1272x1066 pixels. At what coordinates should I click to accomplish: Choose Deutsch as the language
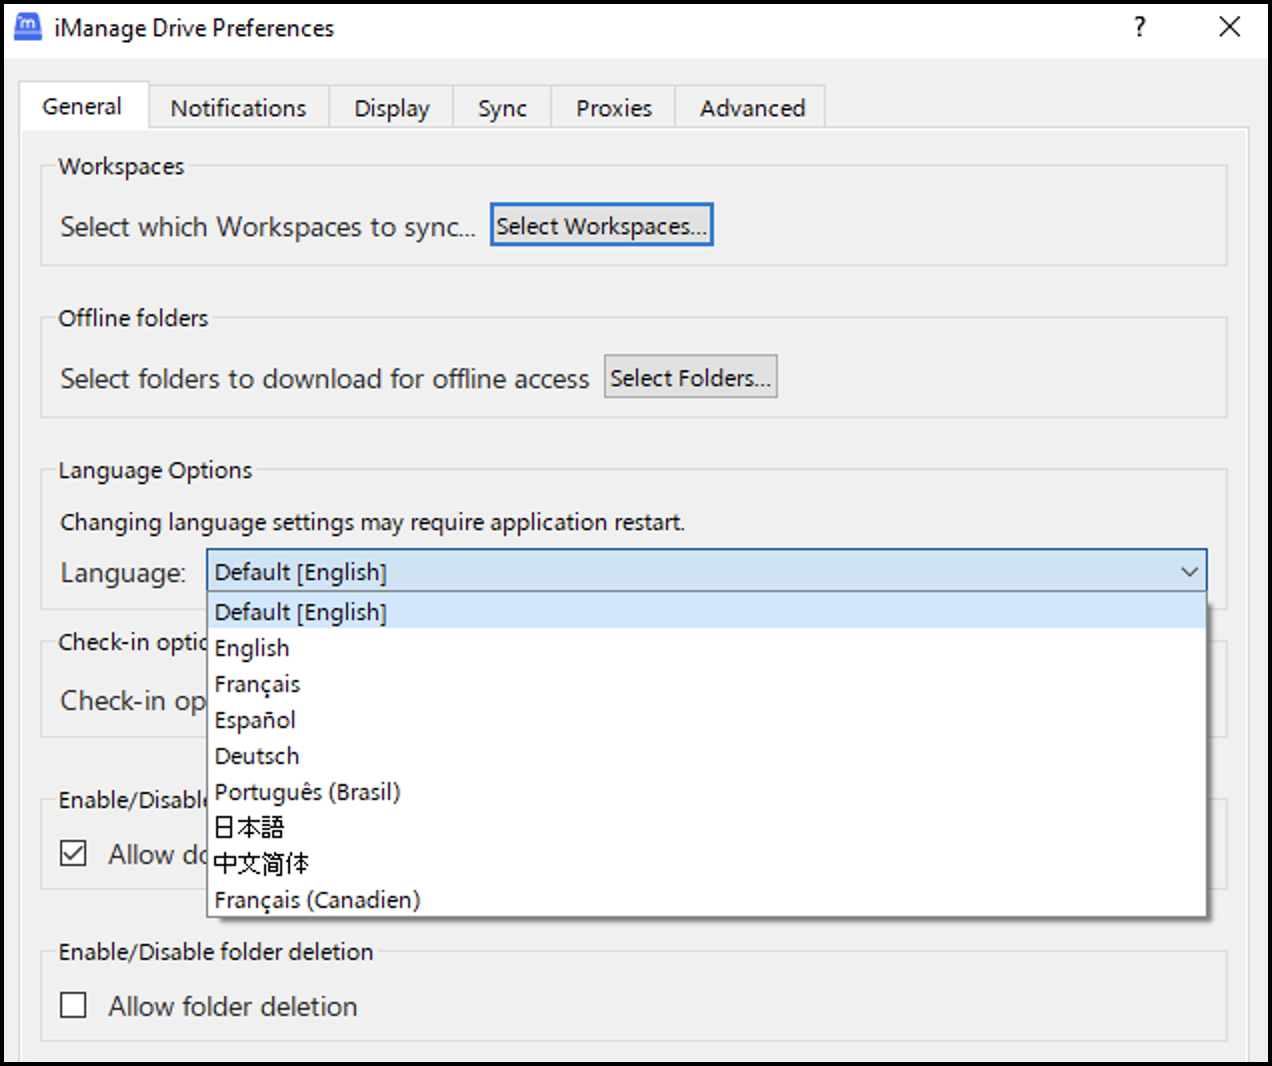click(257, 756)
